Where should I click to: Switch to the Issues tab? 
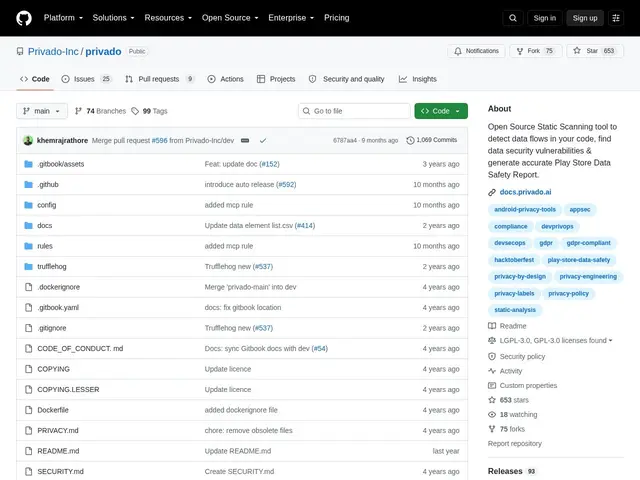coord(86,79)
